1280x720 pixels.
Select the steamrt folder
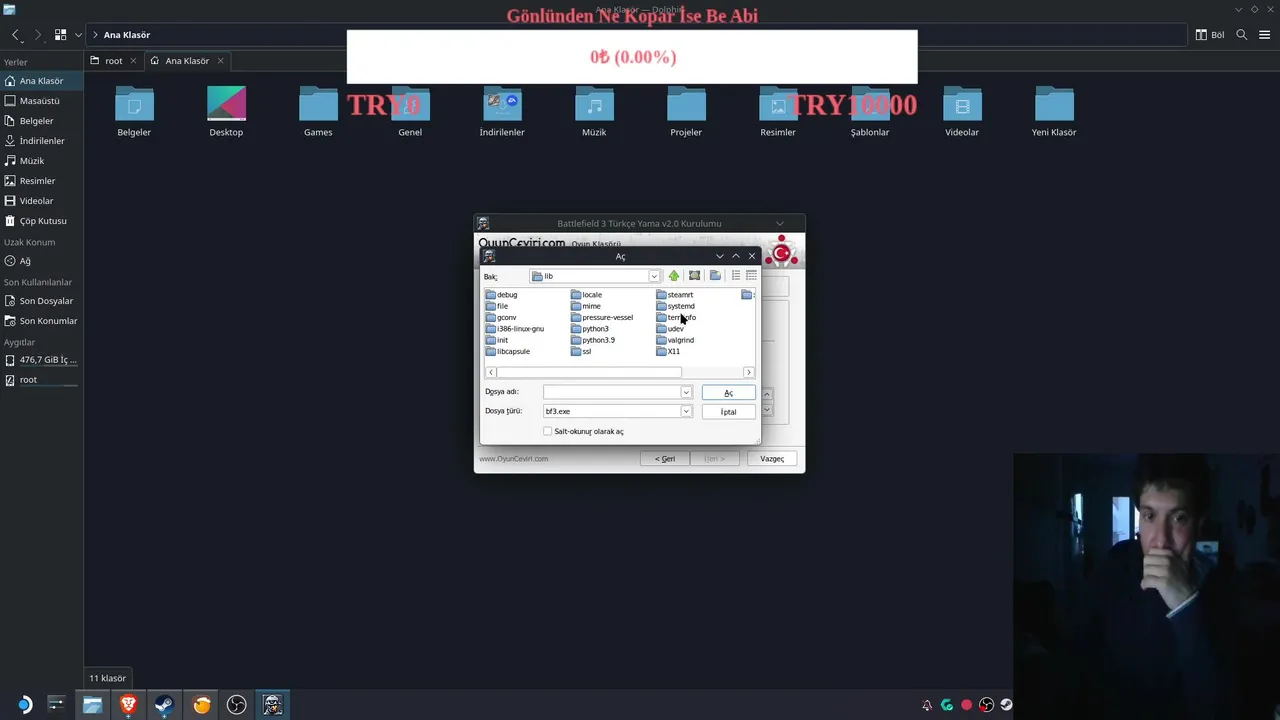675,295
